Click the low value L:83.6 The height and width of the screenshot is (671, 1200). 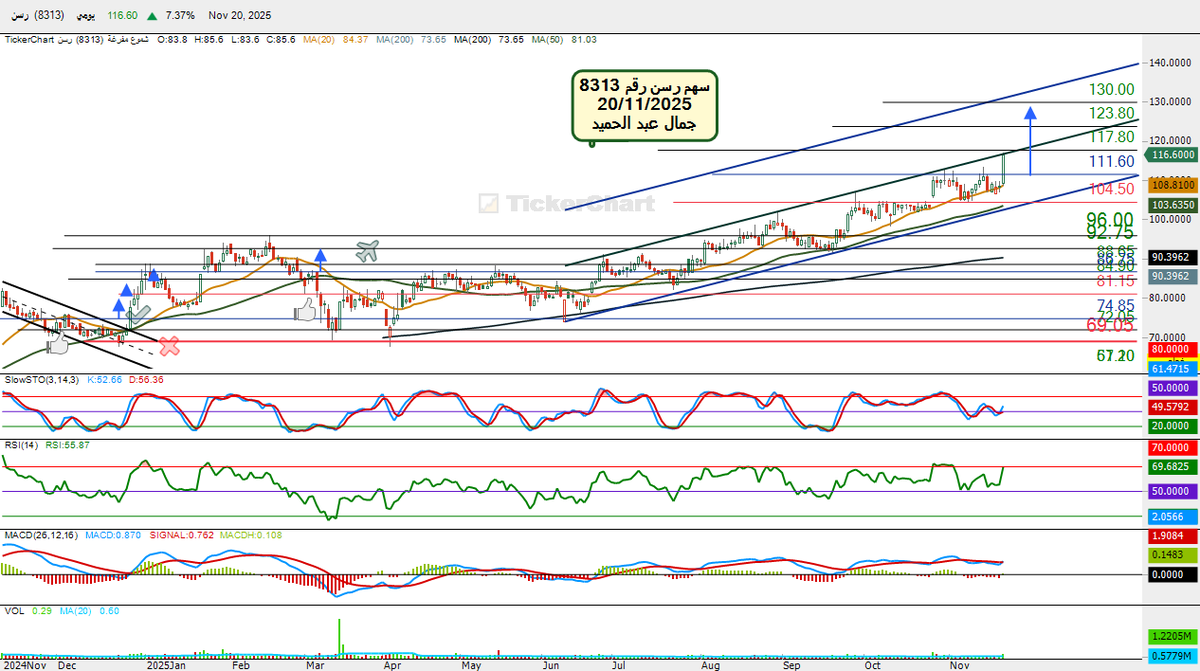point(244,39)
